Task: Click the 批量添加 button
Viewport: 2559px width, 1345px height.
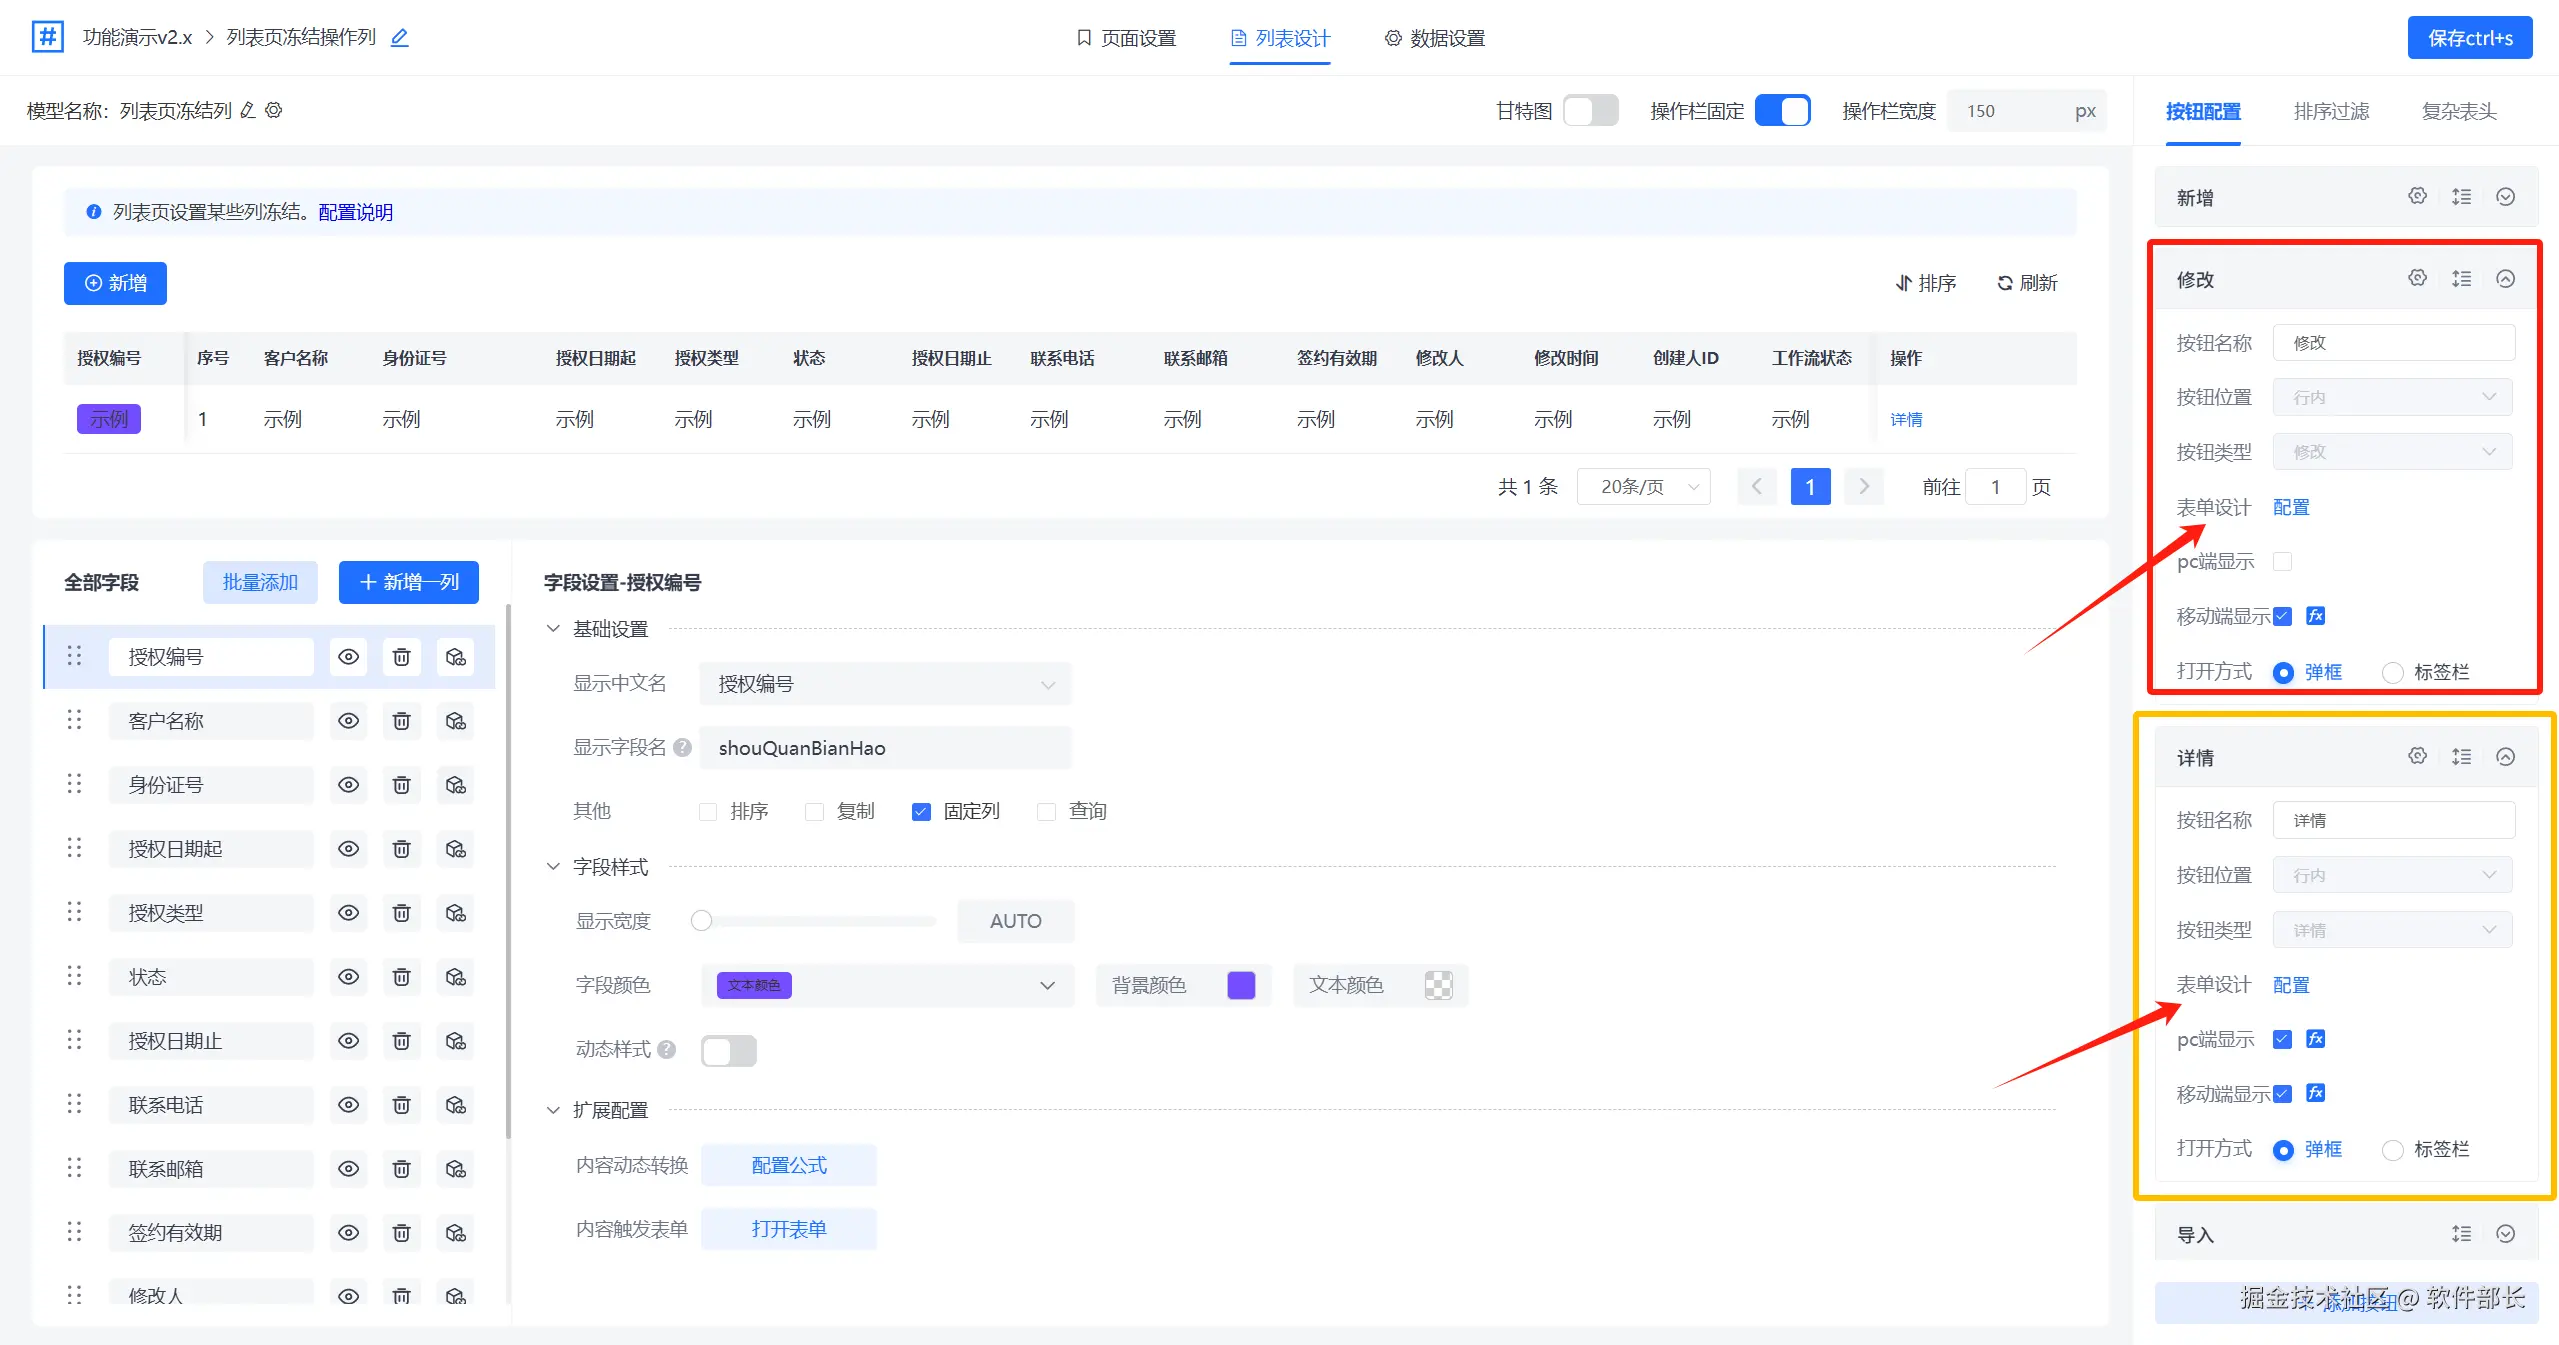Action: (260, 582)
